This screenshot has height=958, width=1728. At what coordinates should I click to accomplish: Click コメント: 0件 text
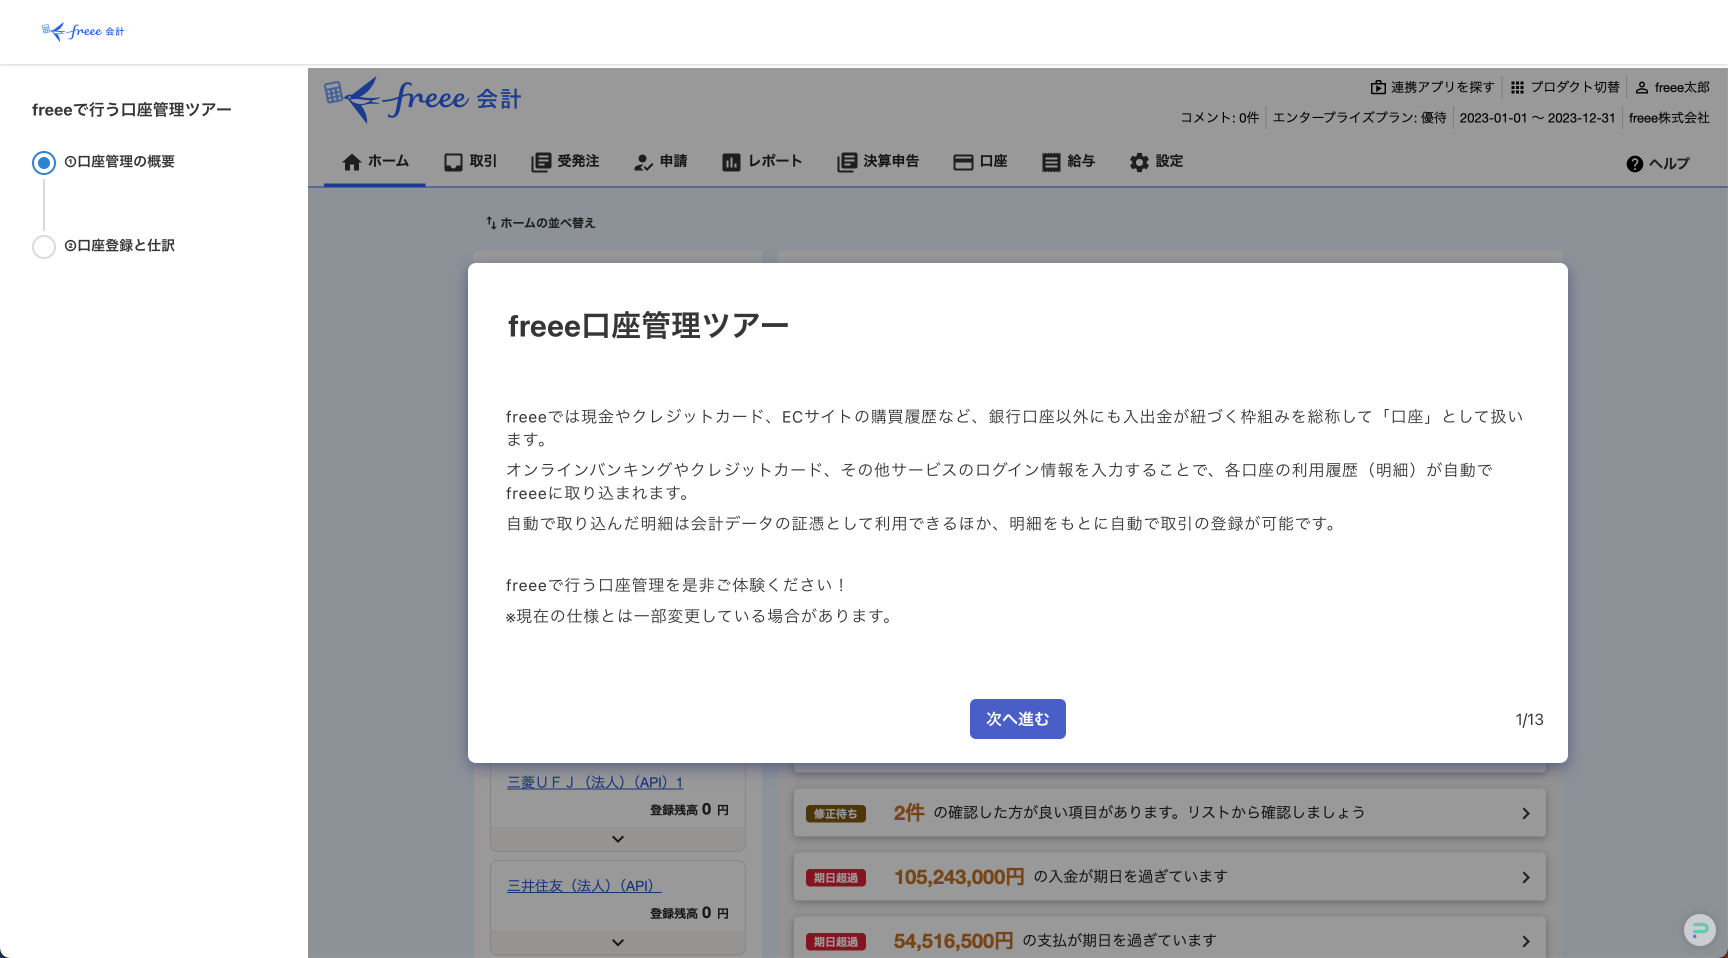(x=1219, y=118)
